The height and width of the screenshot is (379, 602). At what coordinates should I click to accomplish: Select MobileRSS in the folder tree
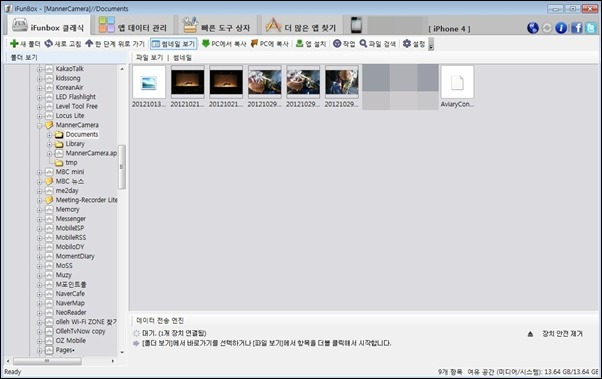tap(71, 237)
